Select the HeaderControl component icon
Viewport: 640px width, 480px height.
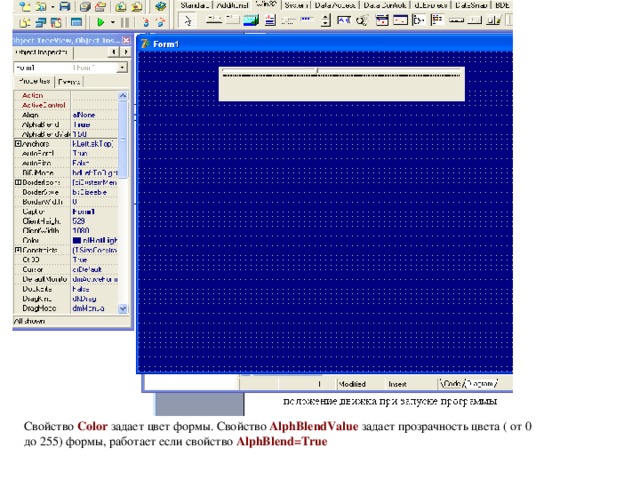456,20
